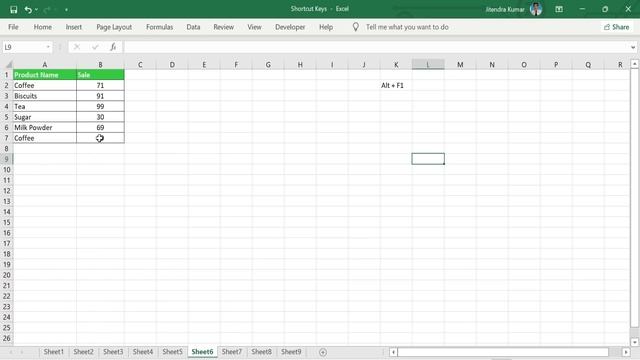640x360 pixels.
Task: Click the vertical scrollbar down arrow
Action: click(x=634, y=342)
